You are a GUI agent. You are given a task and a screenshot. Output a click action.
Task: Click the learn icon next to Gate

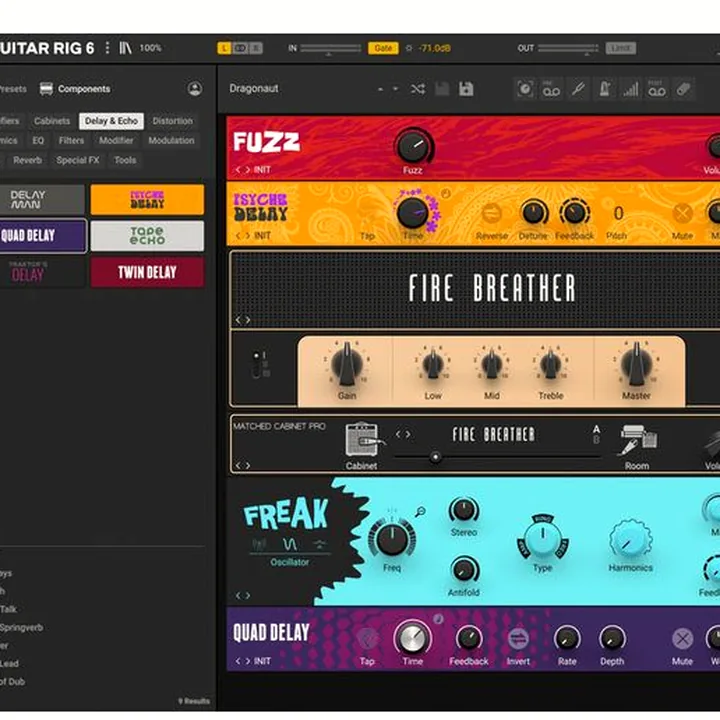409,48
